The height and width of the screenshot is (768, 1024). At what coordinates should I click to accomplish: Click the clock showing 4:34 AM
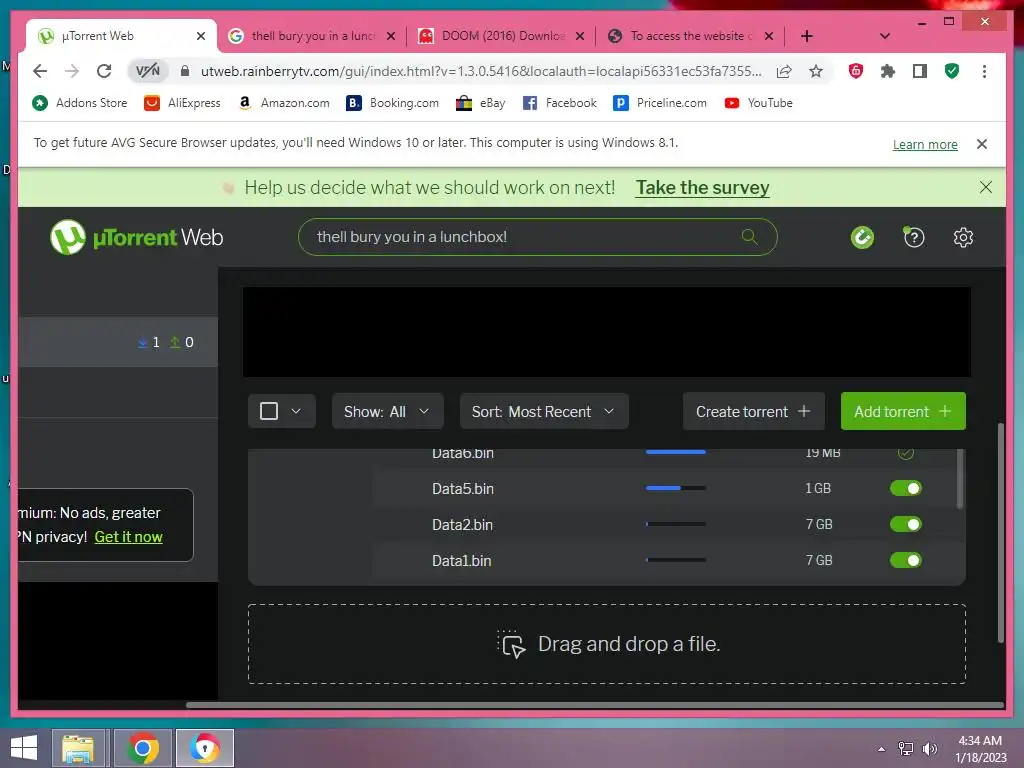tap(980, 741)
